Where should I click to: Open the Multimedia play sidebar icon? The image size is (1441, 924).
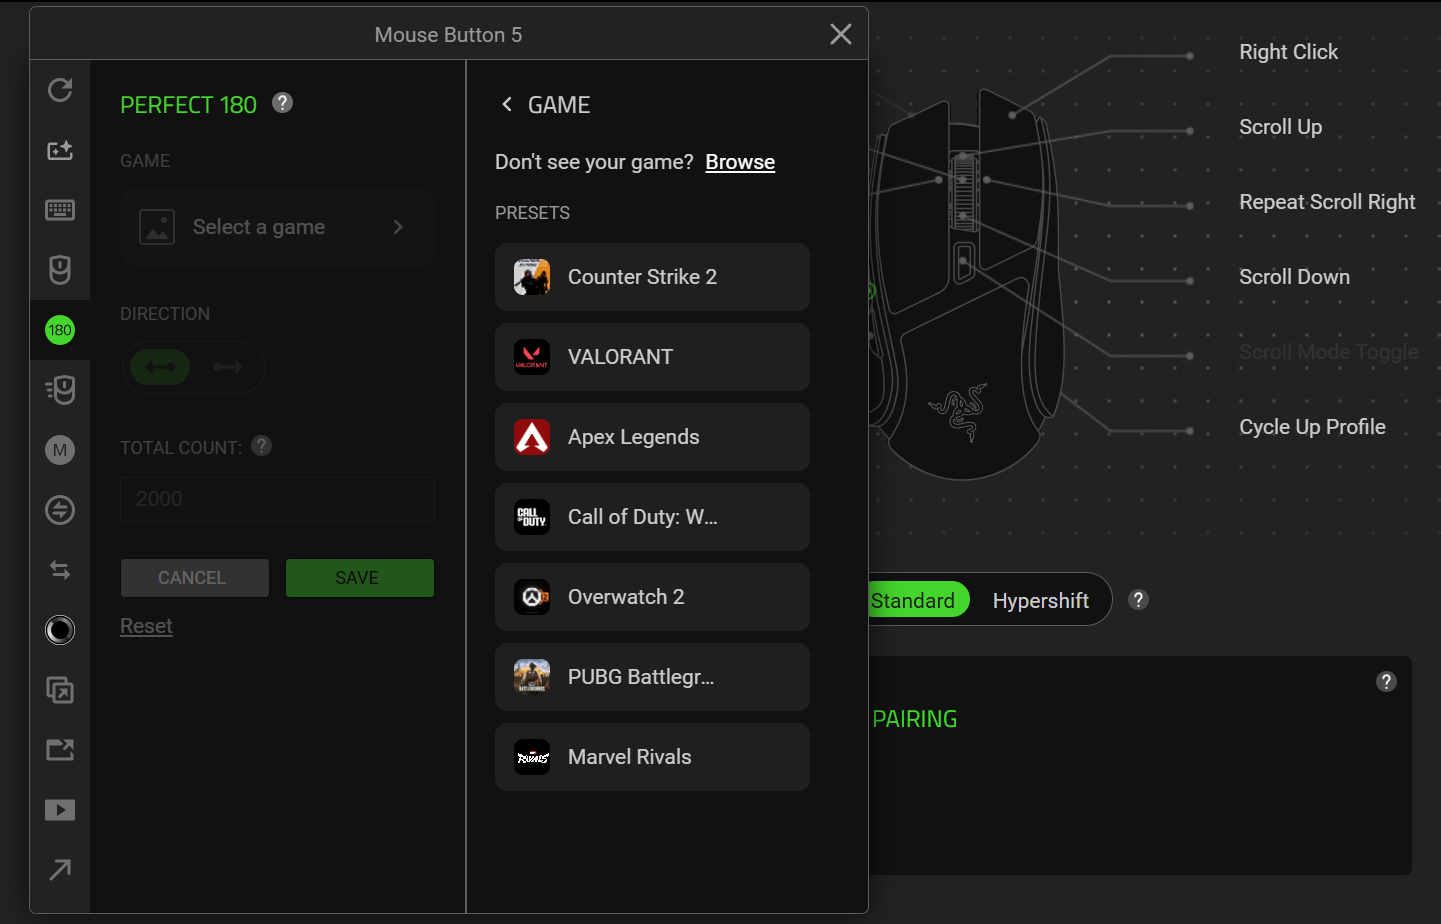[x=60, y=810]
